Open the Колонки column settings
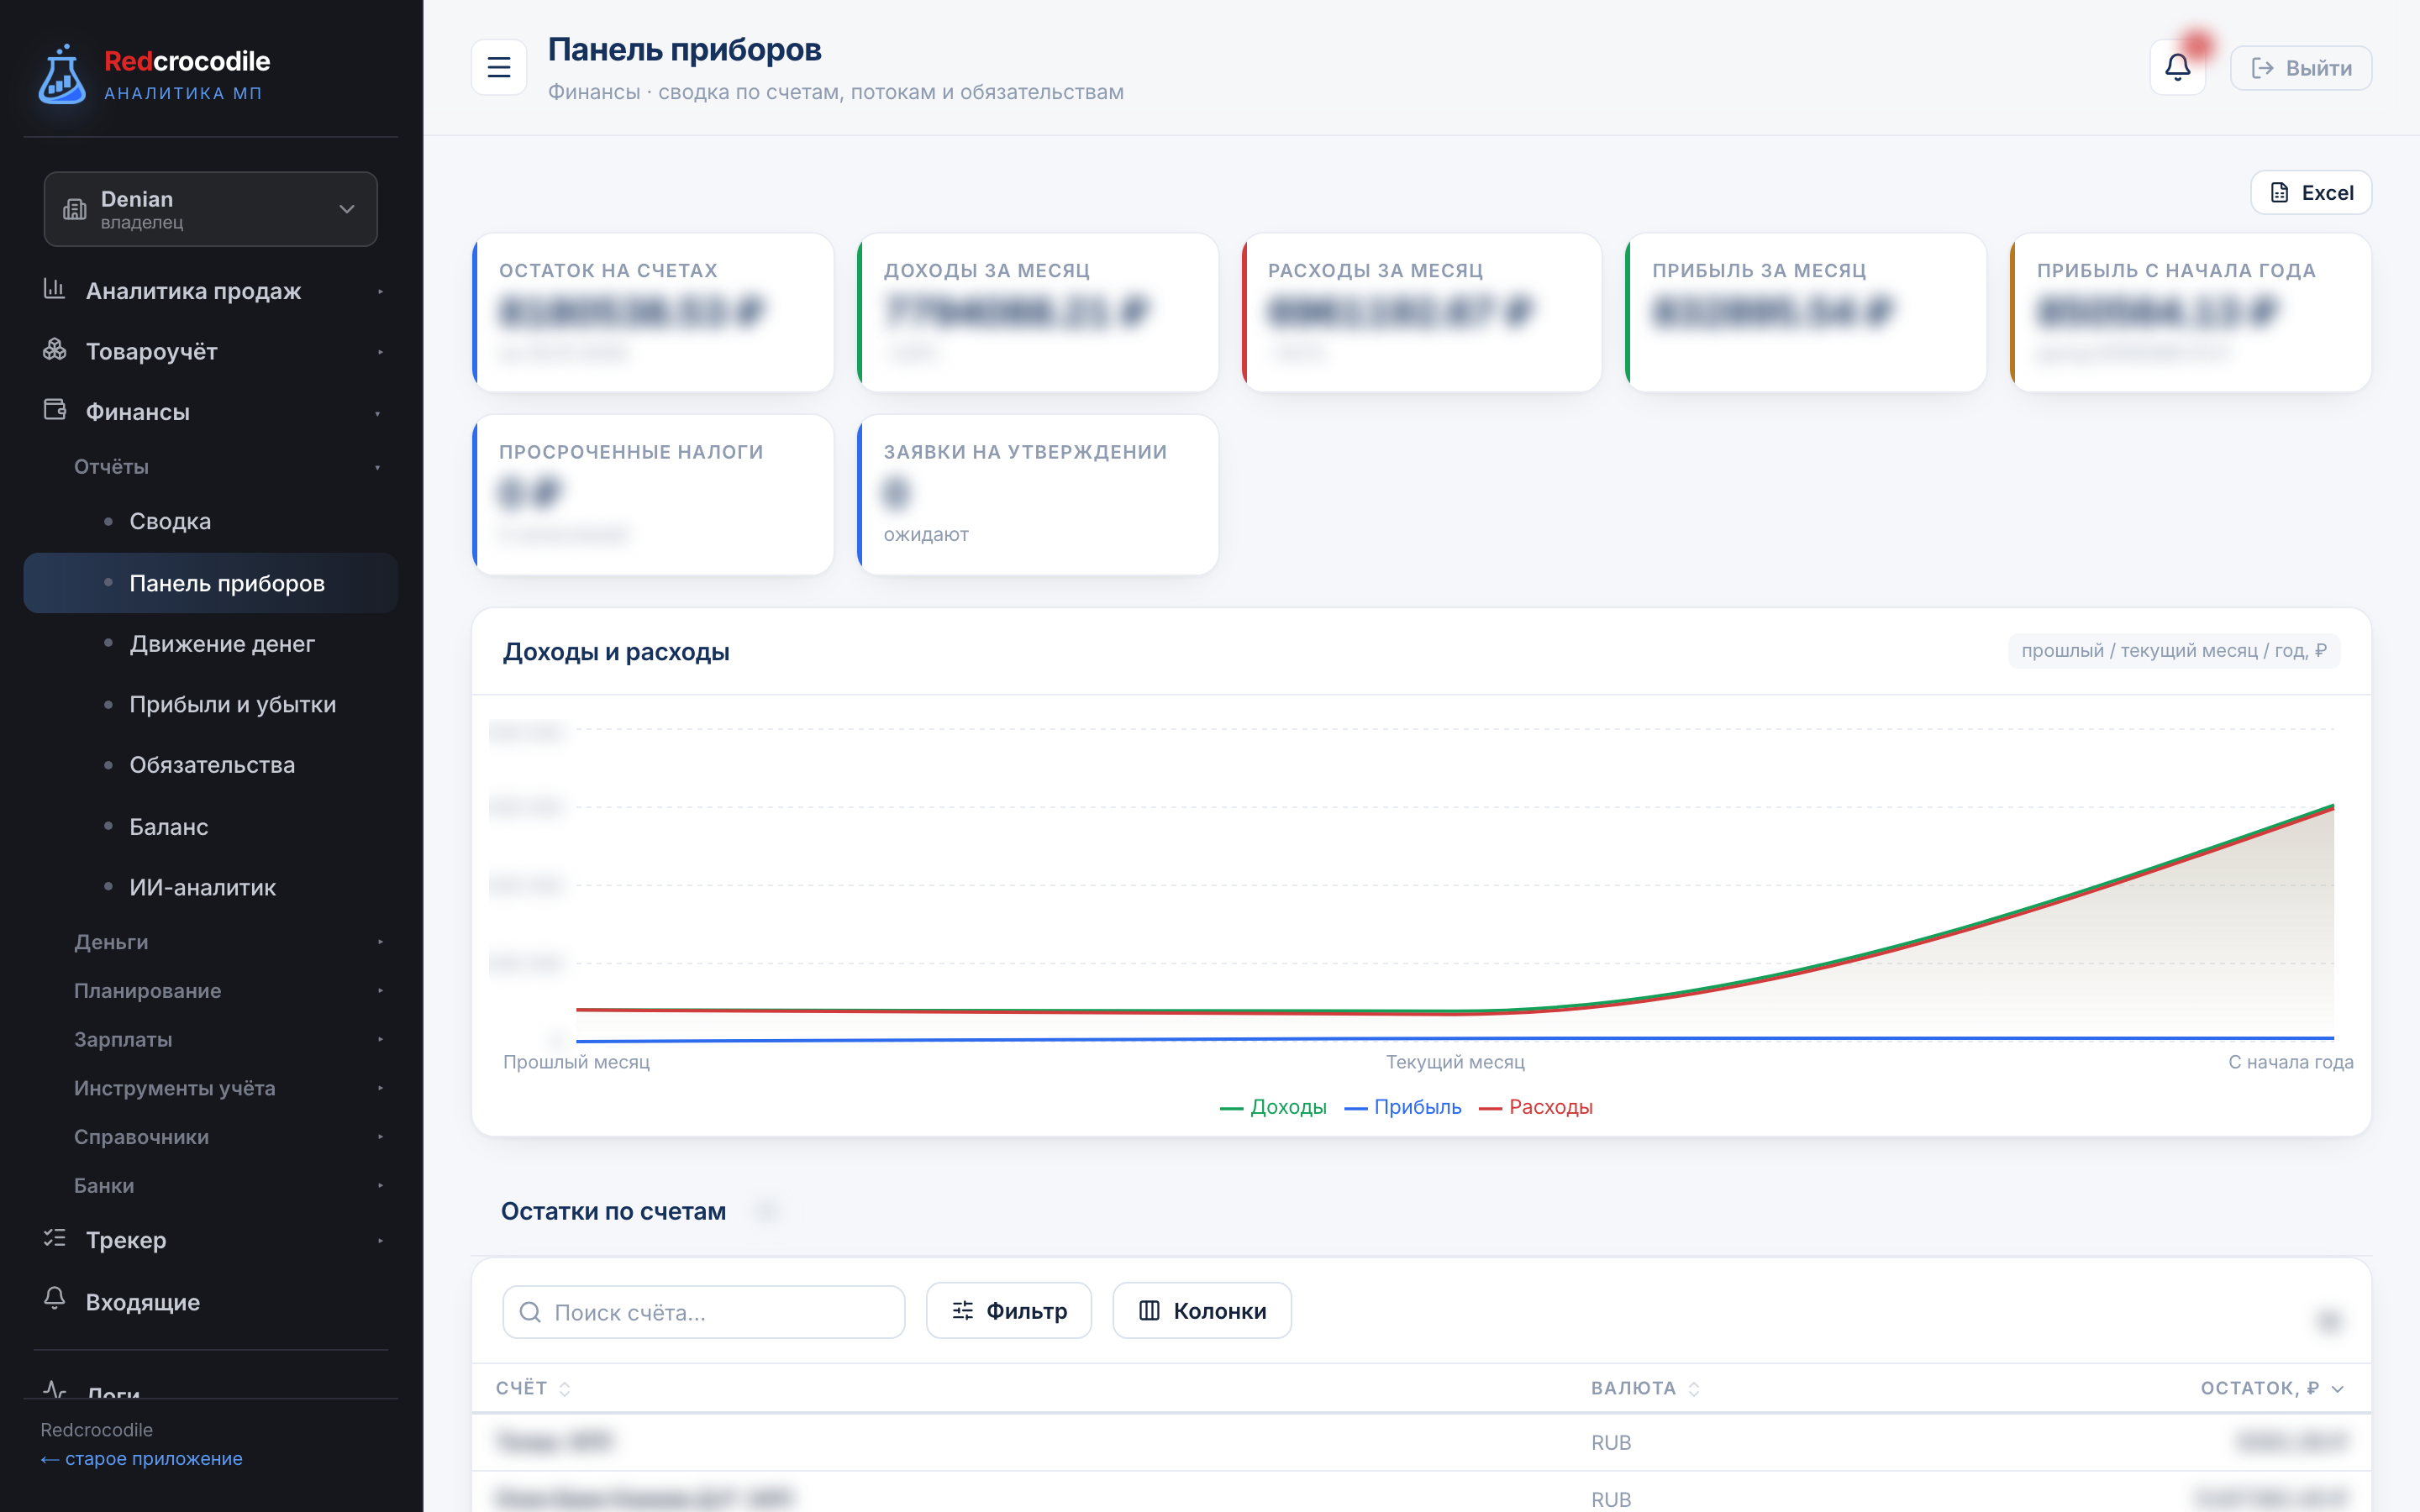The width and height of the screenshot is (2420, 1512). coord(1202,1310)
